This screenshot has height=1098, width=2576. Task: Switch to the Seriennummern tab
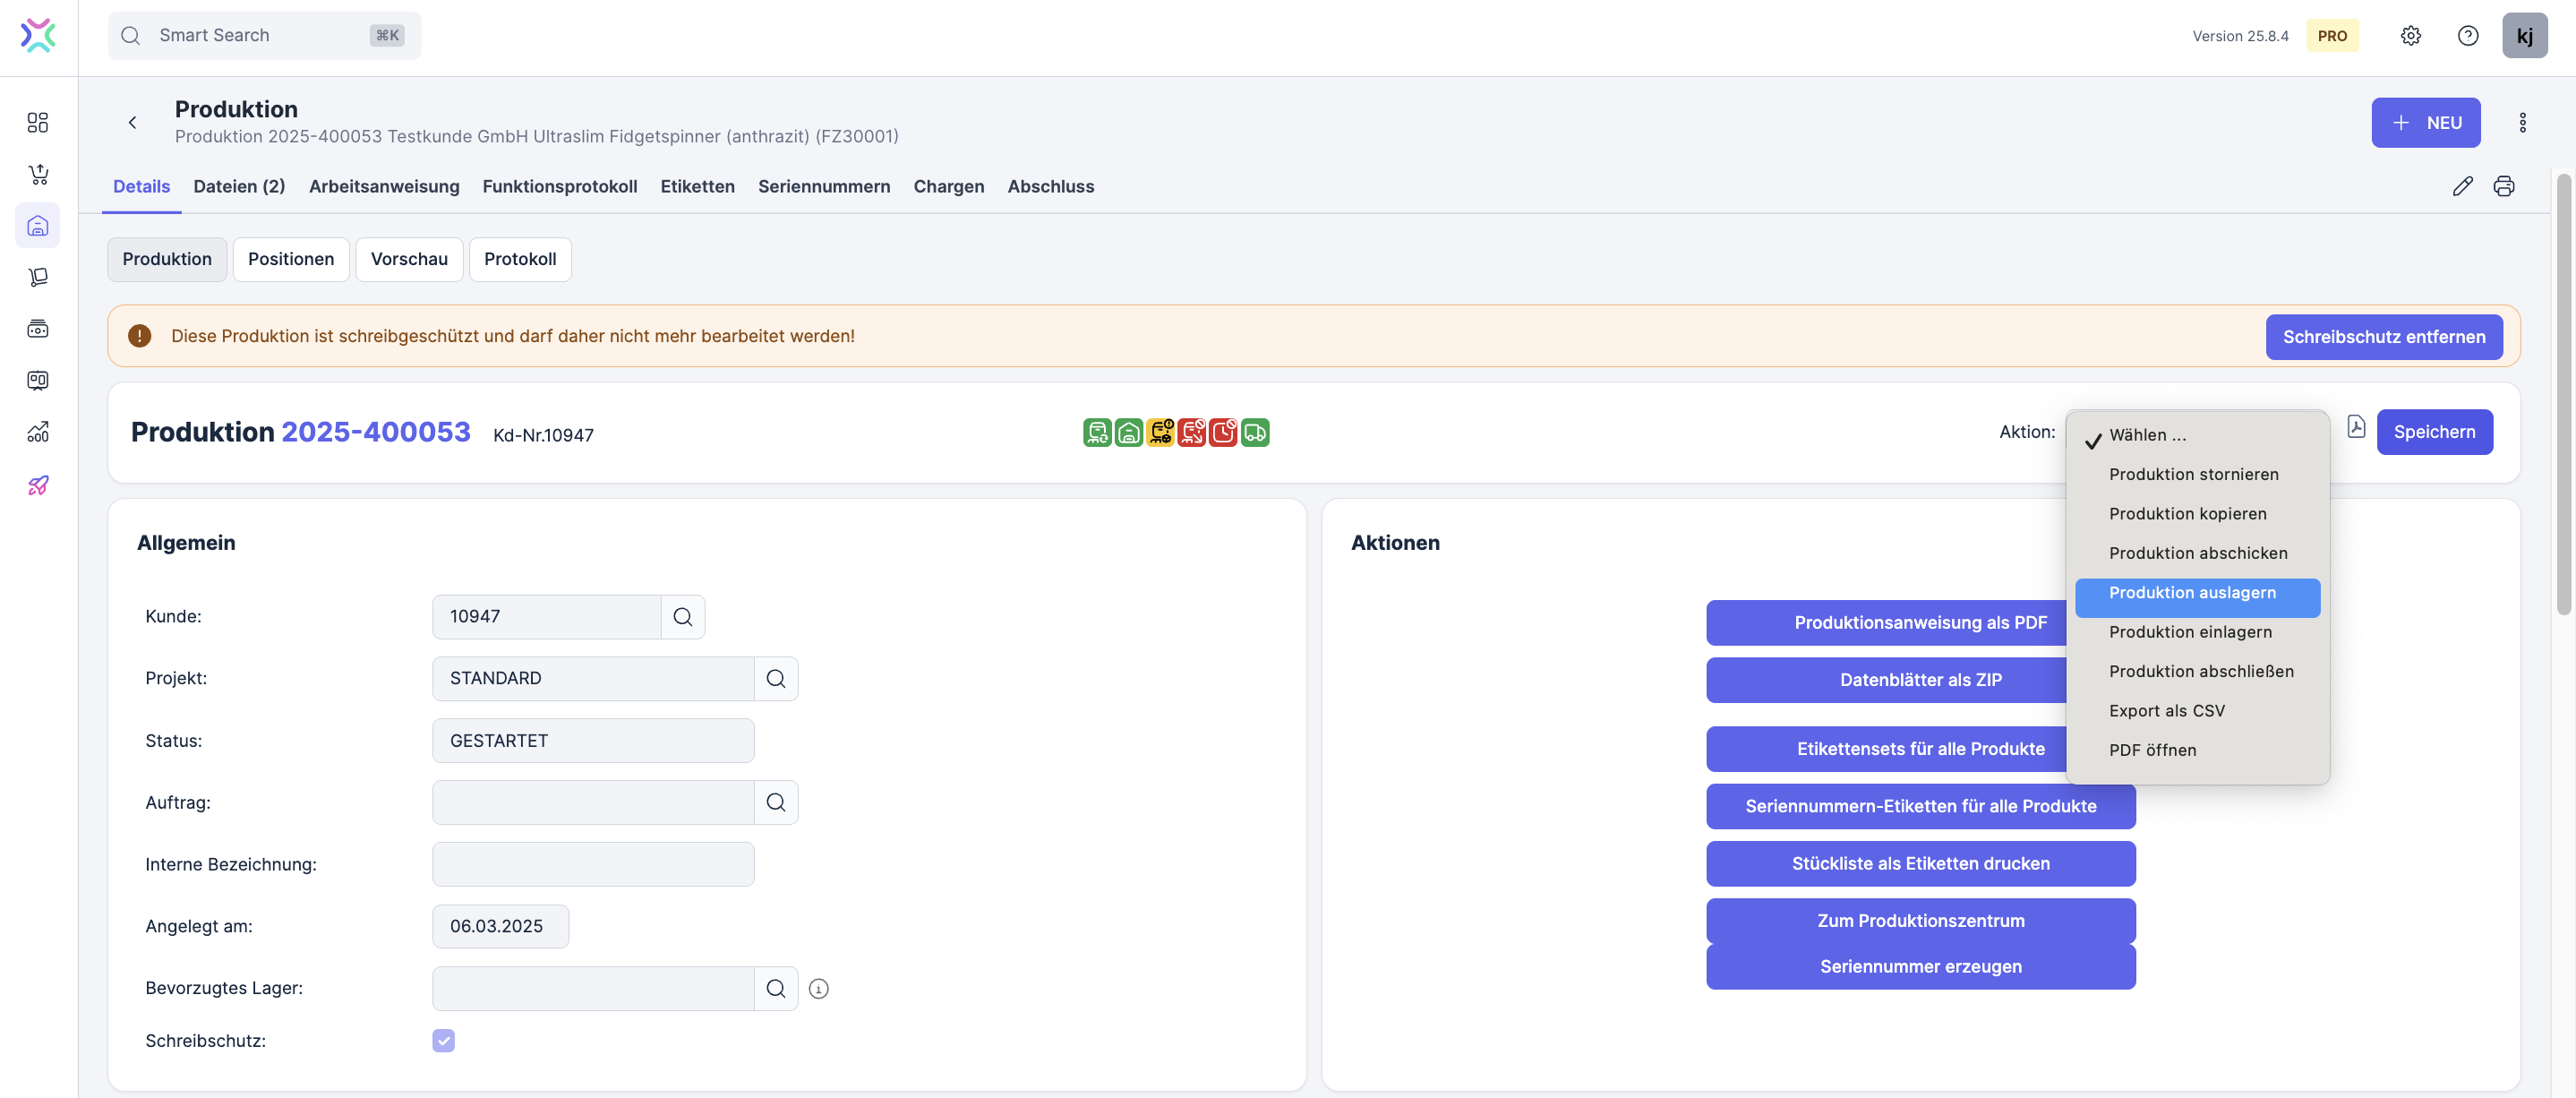coord(823,186)
